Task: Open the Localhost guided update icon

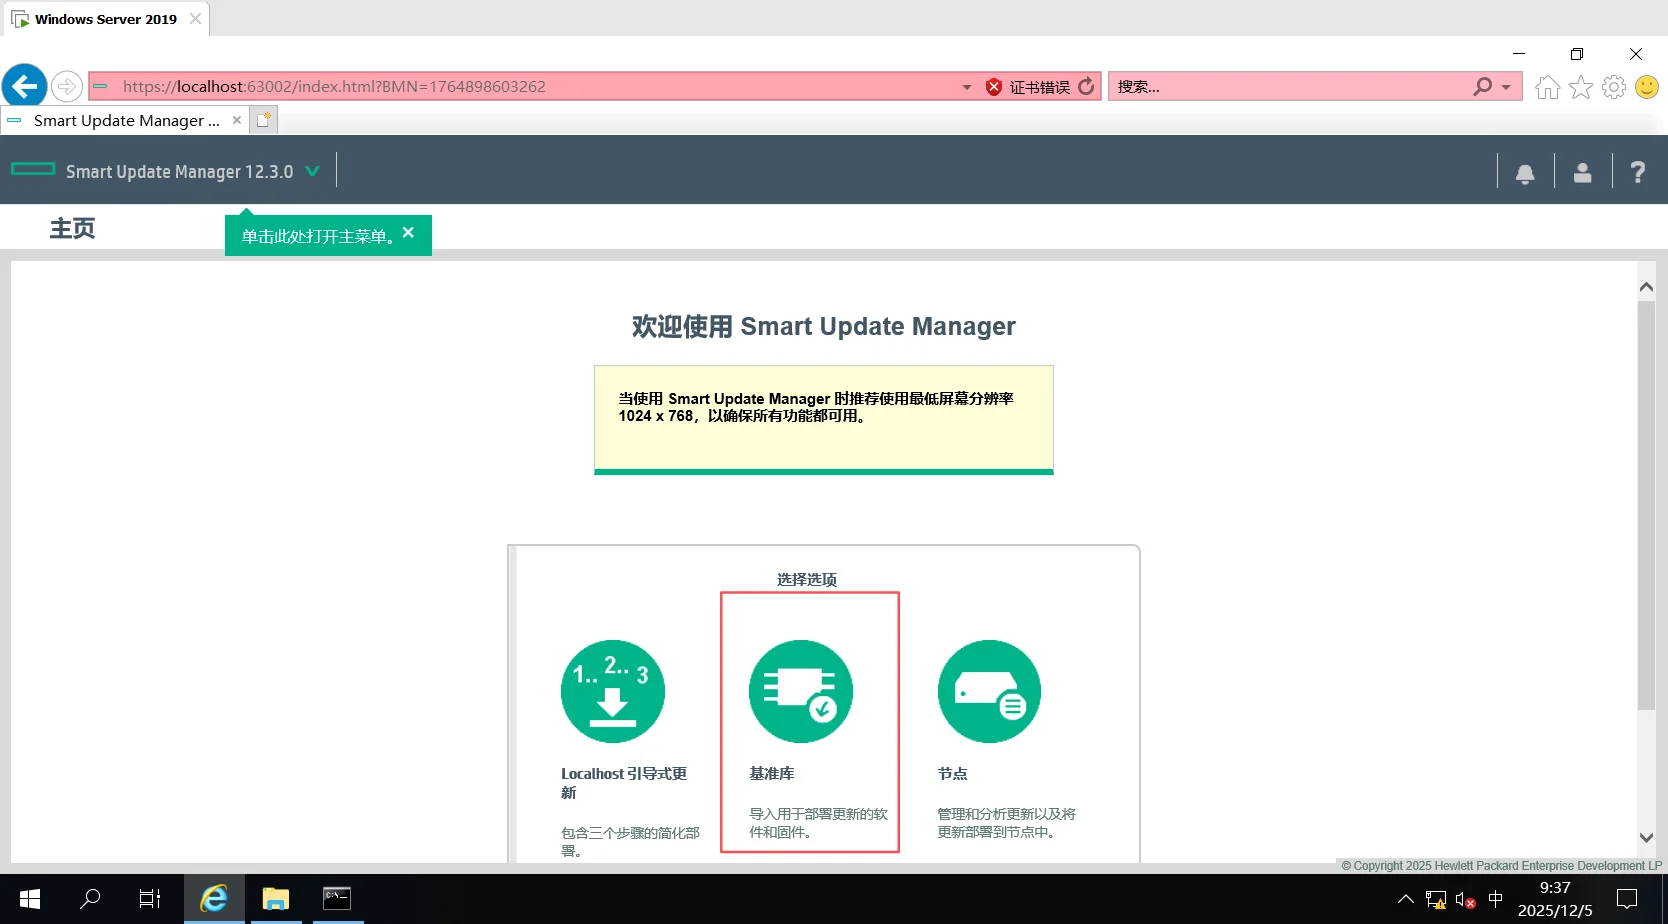Action: [x=612, y=691]
